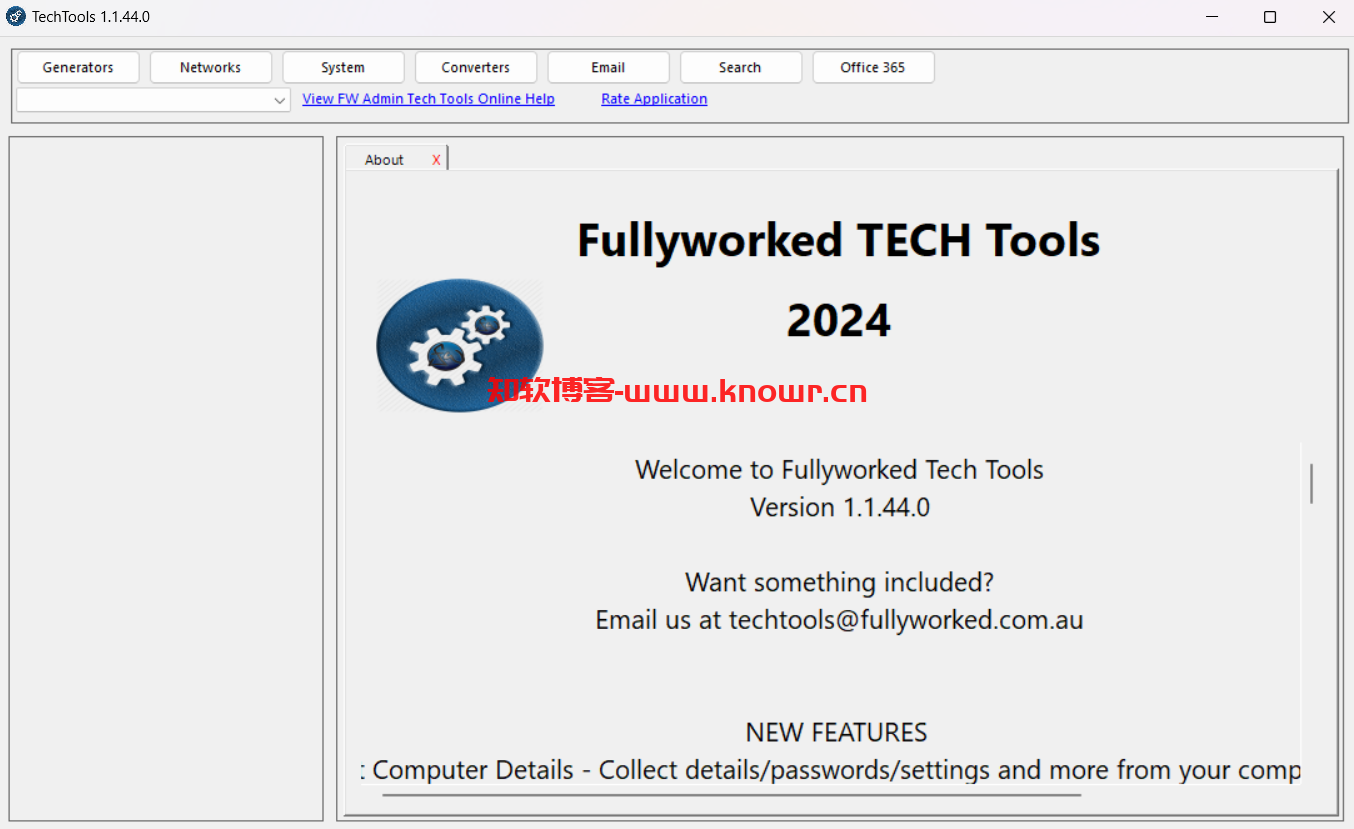Close the TechTools window
1354x829 pixels.
[x=1328, y=17]
